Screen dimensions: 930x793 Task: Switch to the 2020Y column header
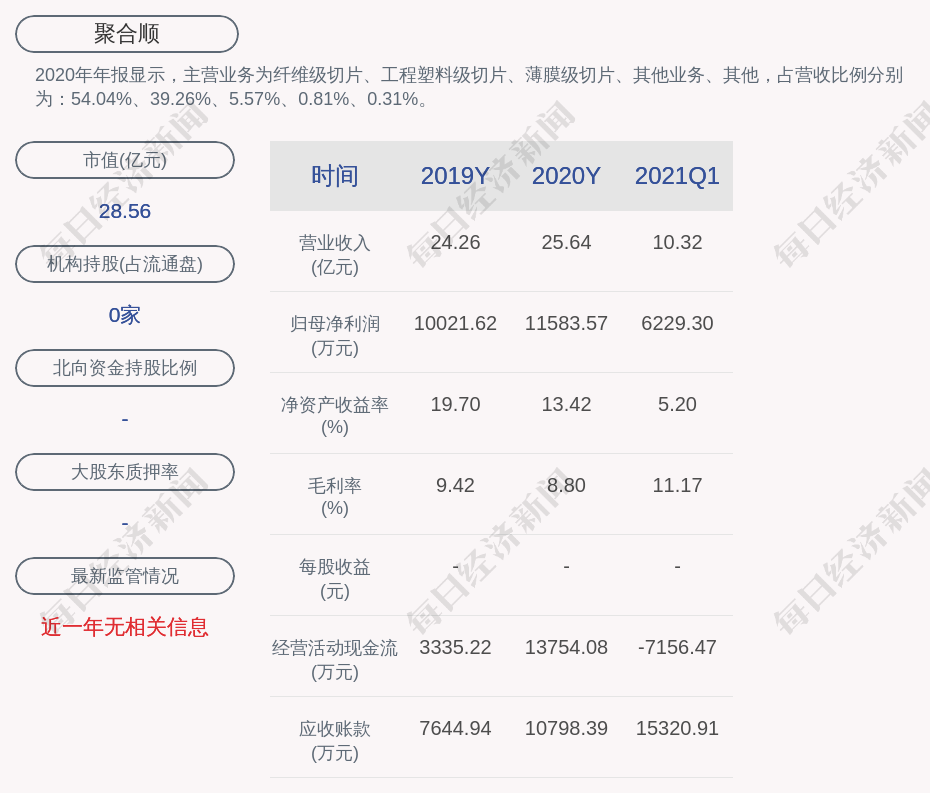566,176
